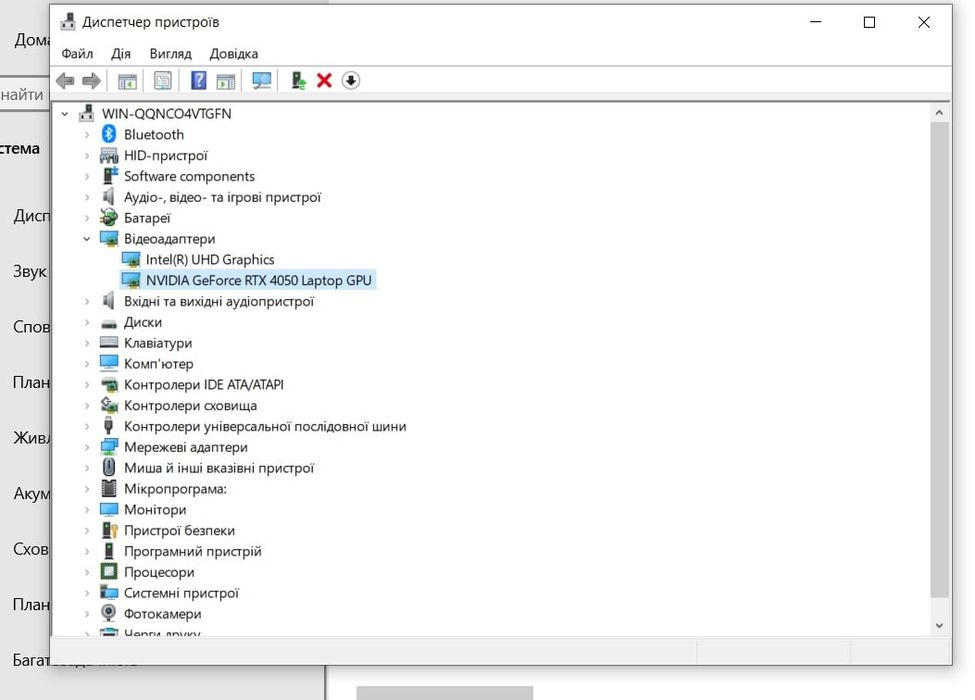Select the WIN-QQNCO4VTGFN computer label
The image size is (975, 700).
point(167,114)
